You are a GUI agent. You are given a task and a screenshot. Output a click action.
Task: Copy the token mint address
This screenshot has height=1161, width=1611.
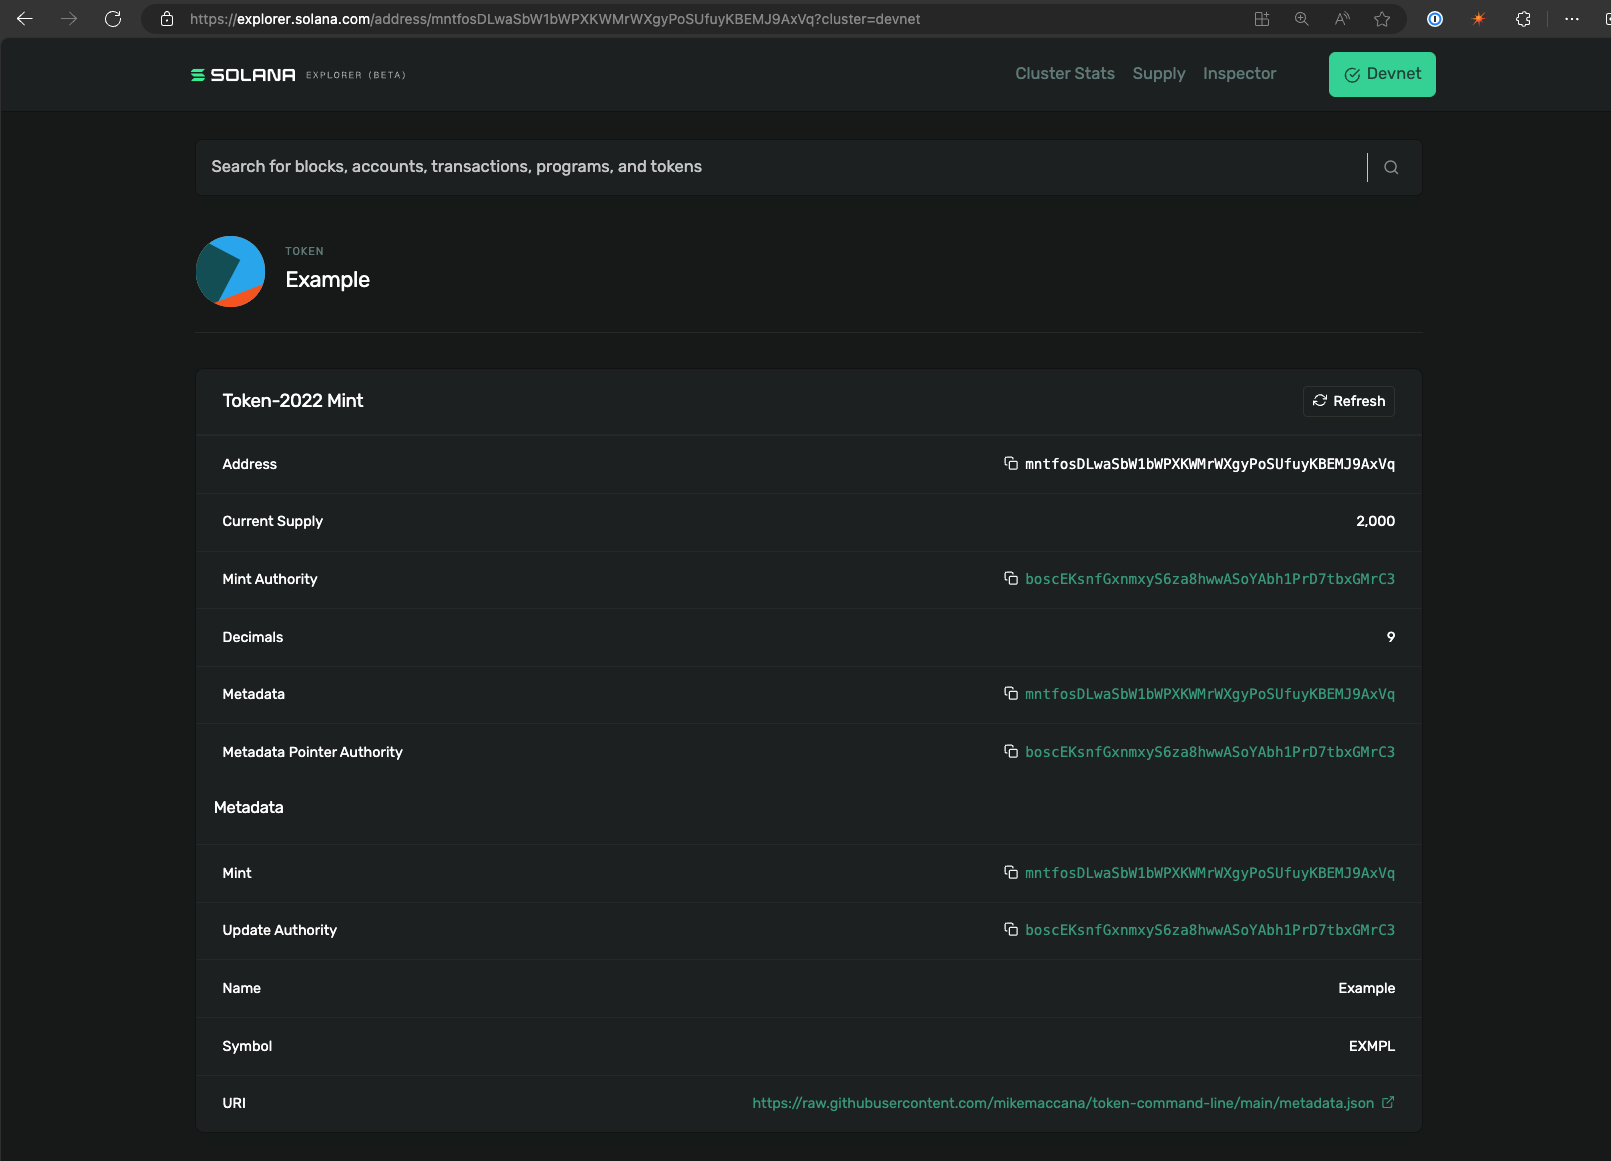1012,464
